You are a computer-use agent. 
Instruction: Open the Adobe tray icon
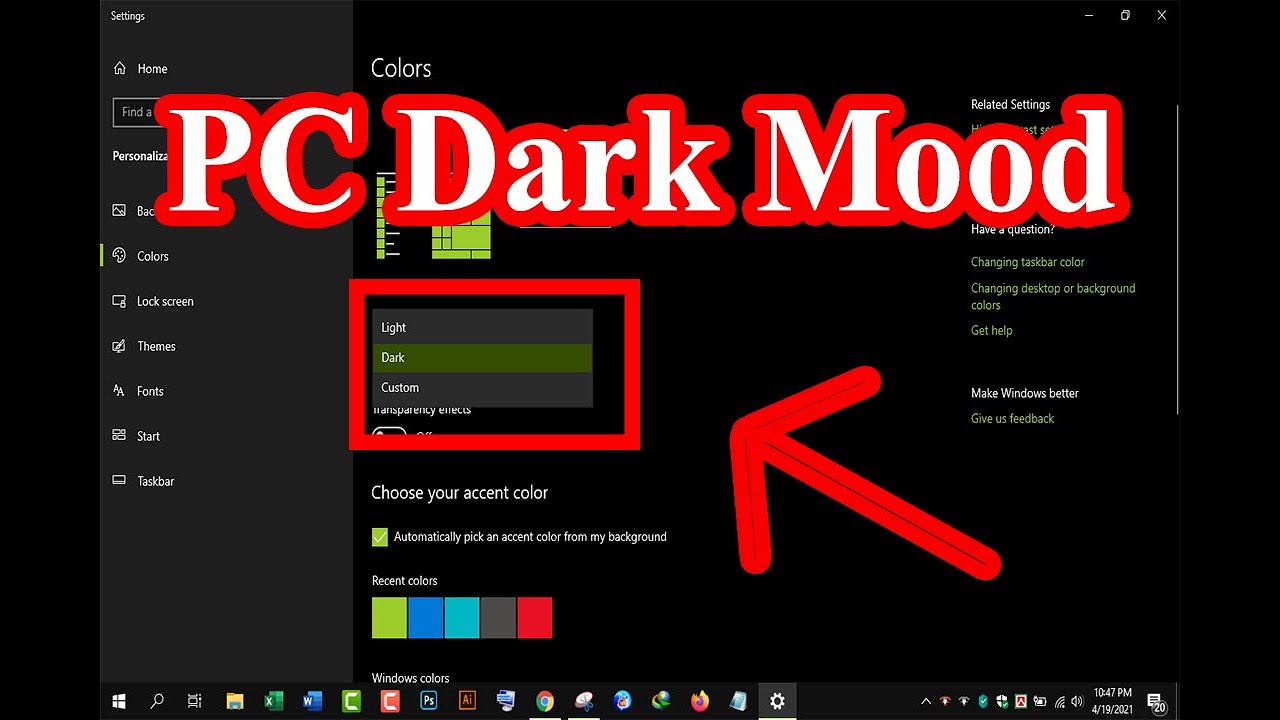pos(1021,701)
